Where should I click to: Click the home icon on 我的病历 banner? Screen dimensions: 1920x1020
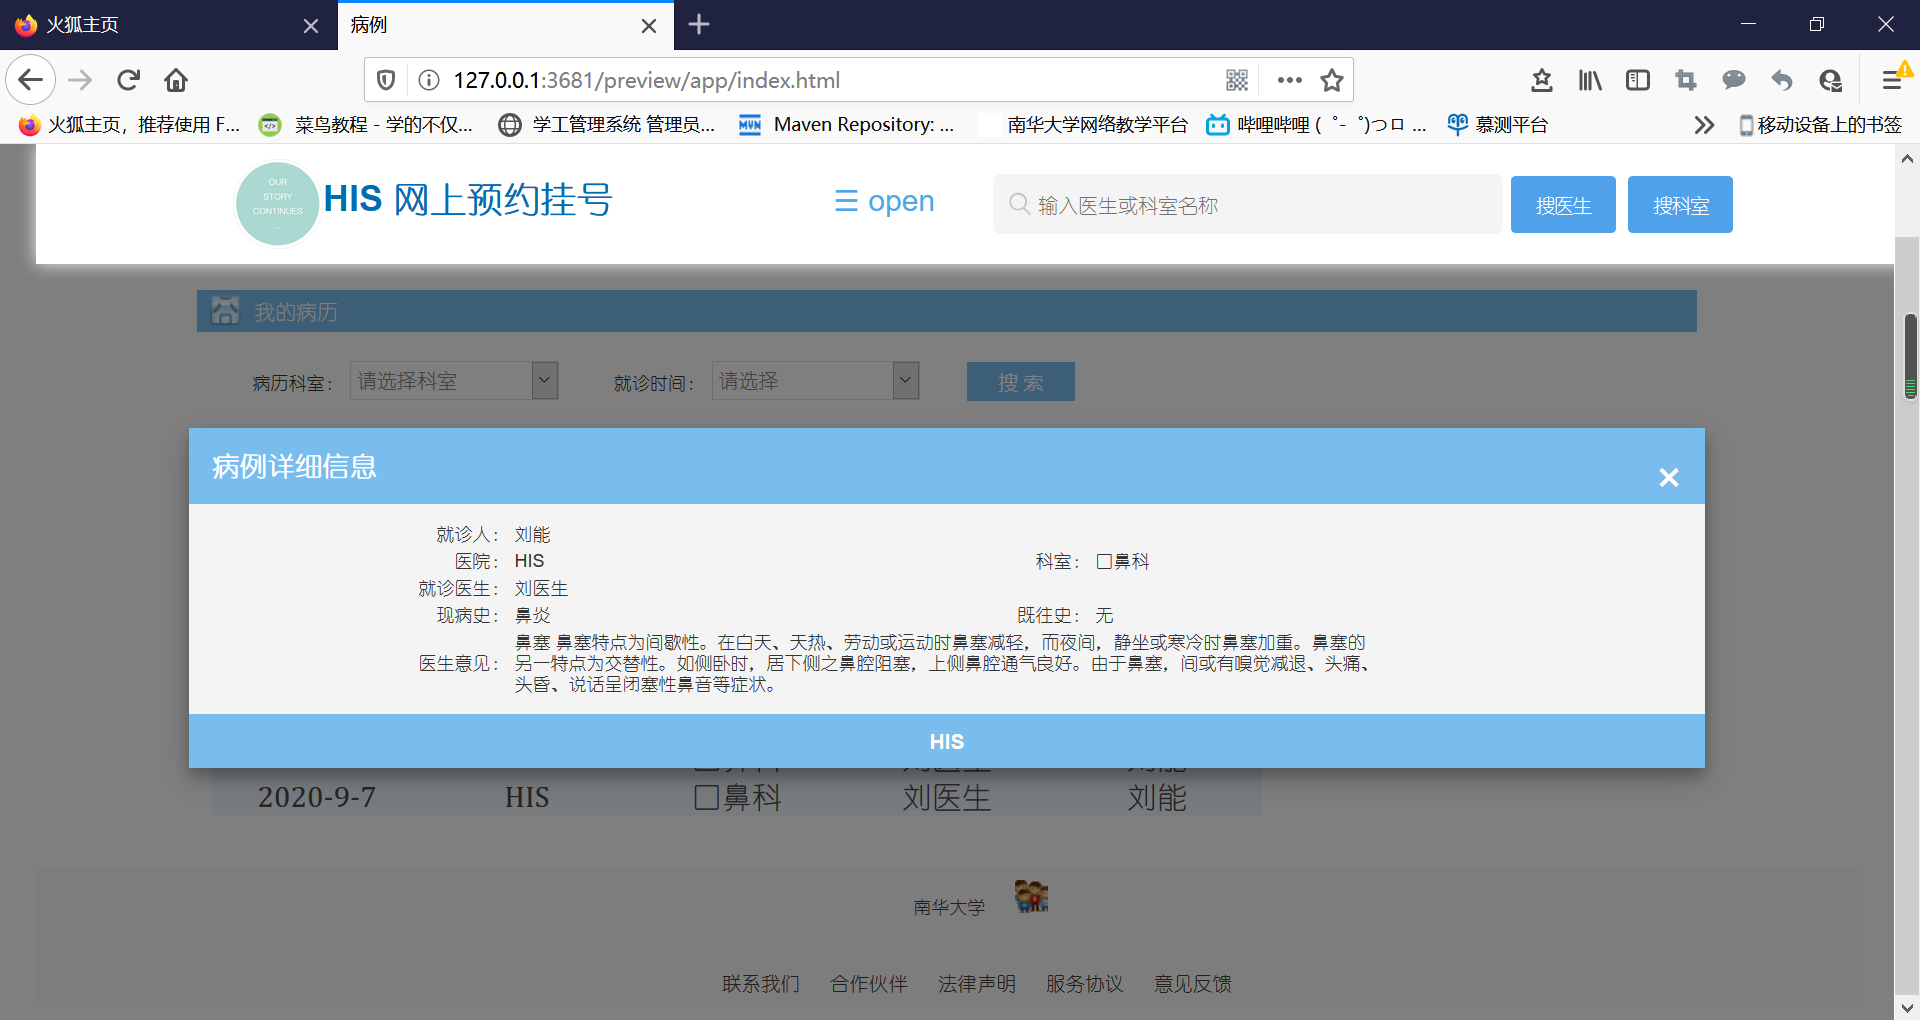(226, 310)
